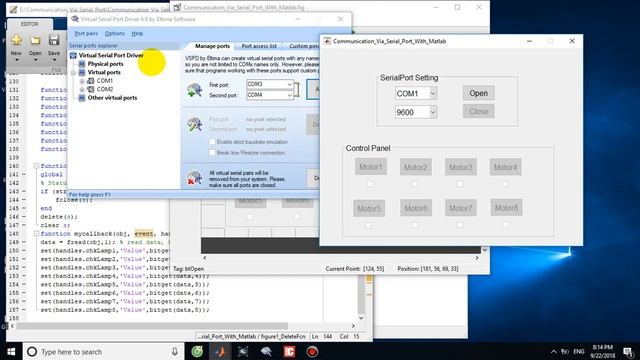Click the Motor7 button
640x360 pixels.
(460, 208)
